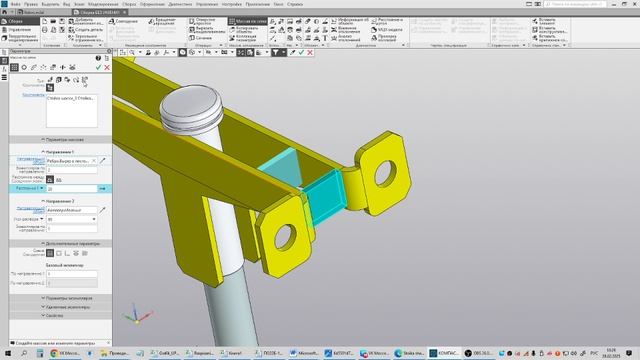640x360 pixels.
Task: Open the КОМПАС app on the taskbar
Action: point(444,353)
